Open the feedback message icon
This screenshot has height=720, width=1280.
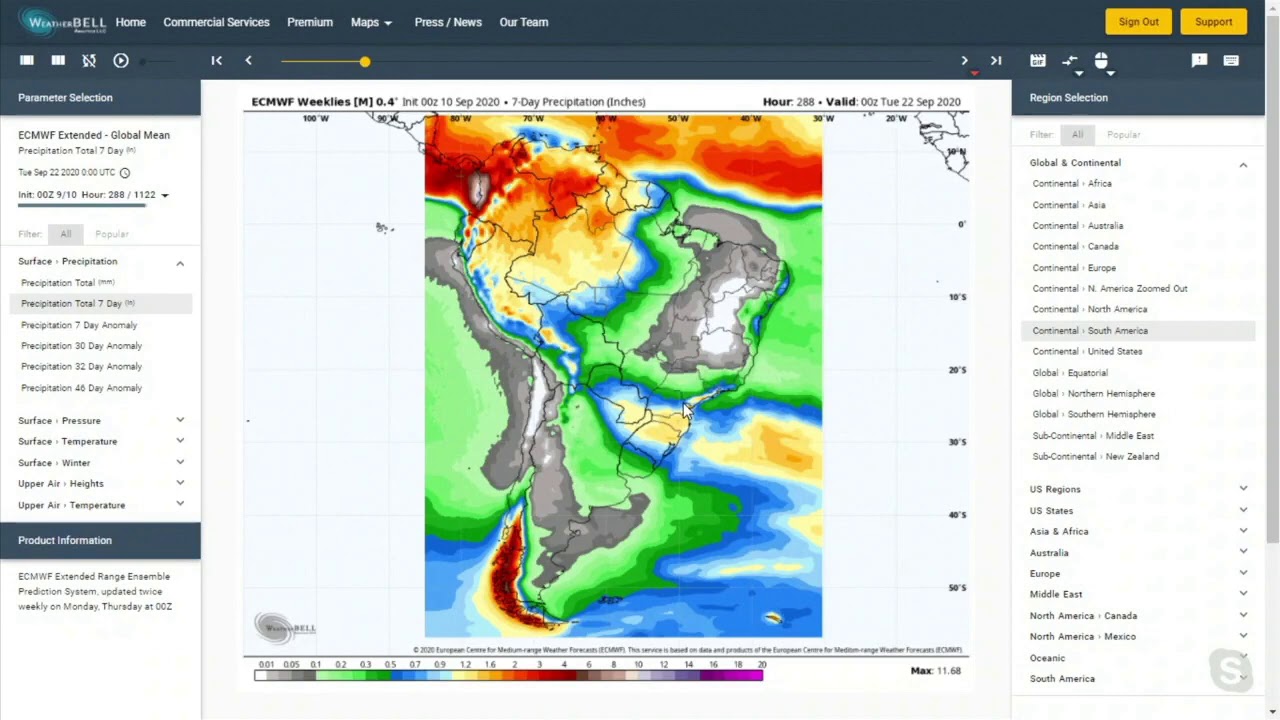pyautogui.click(x=1199, y=61)
